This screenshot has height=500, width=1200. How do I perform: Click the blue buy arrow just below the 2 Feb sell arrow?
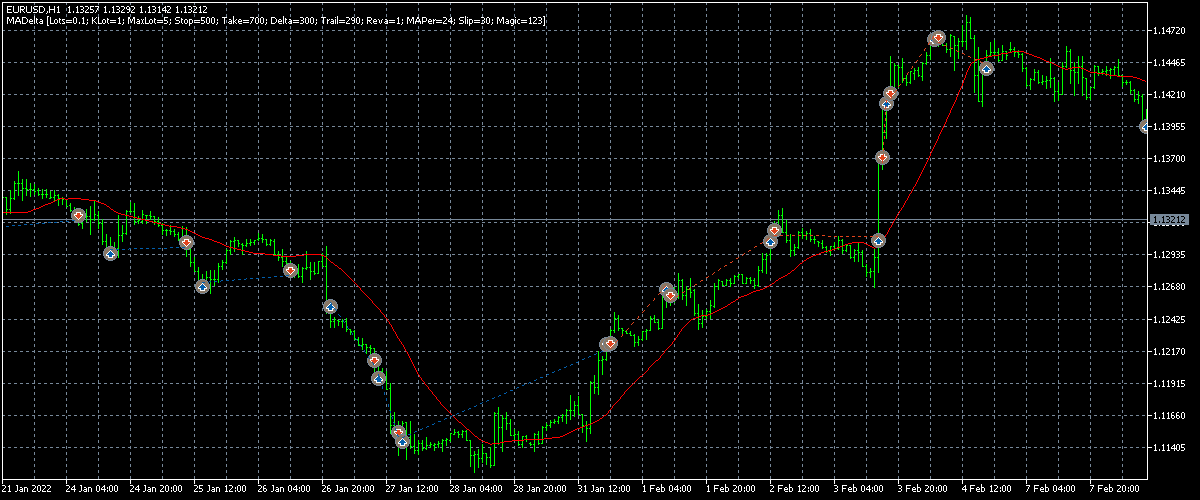pyautogui.click(x=771, y=242)
